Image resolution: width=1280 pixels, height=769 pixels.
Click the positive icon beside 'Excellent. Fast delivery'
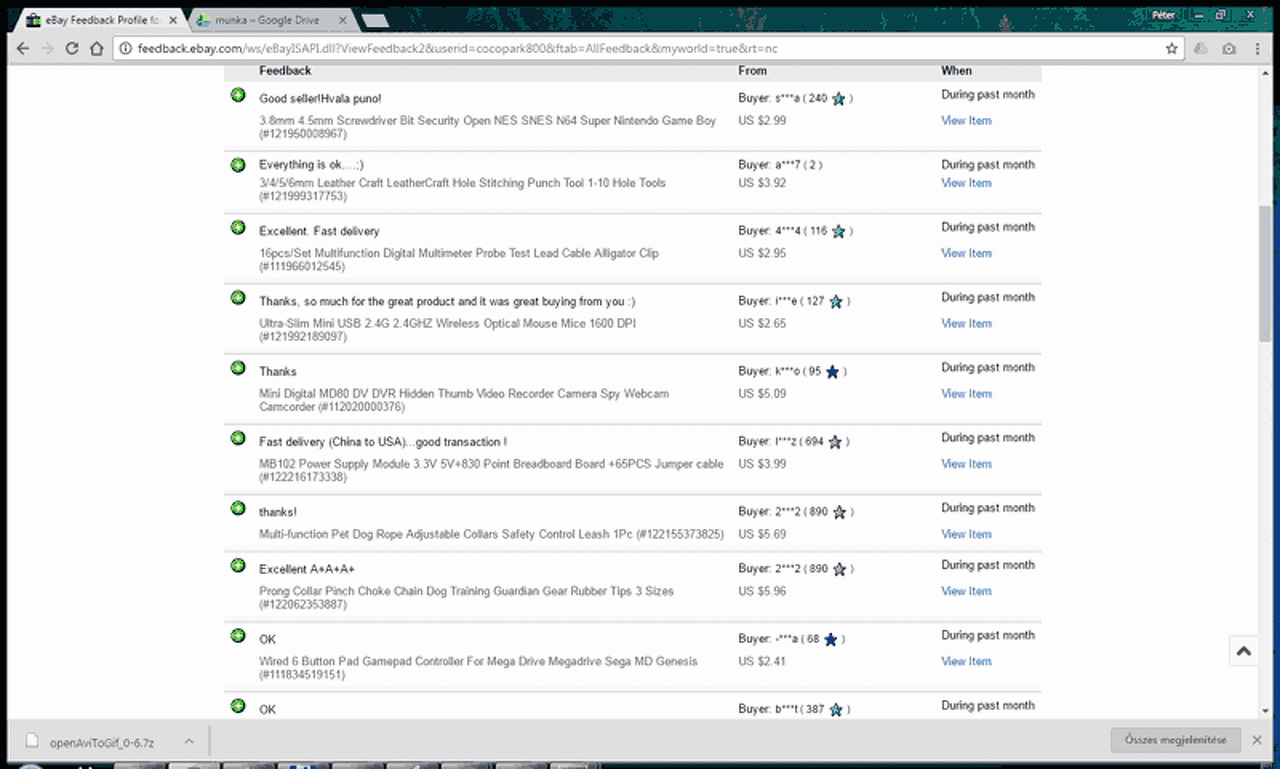pyautogui.click(x=238, y=227)
